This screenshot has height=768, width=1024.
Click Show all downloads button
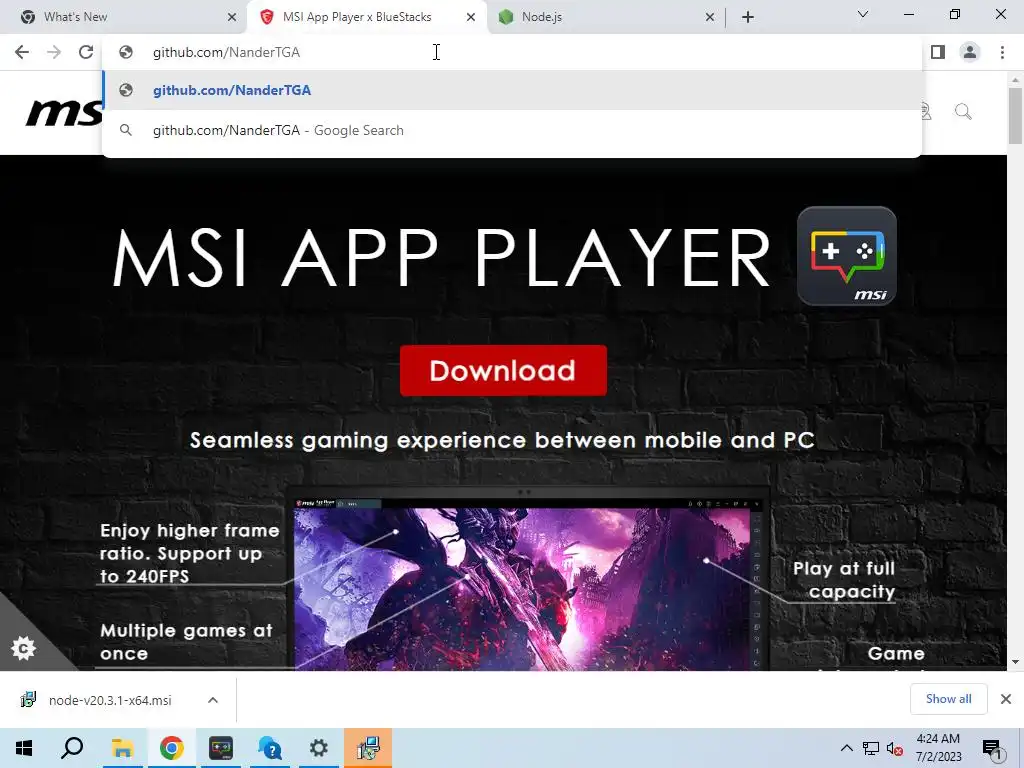948,699
